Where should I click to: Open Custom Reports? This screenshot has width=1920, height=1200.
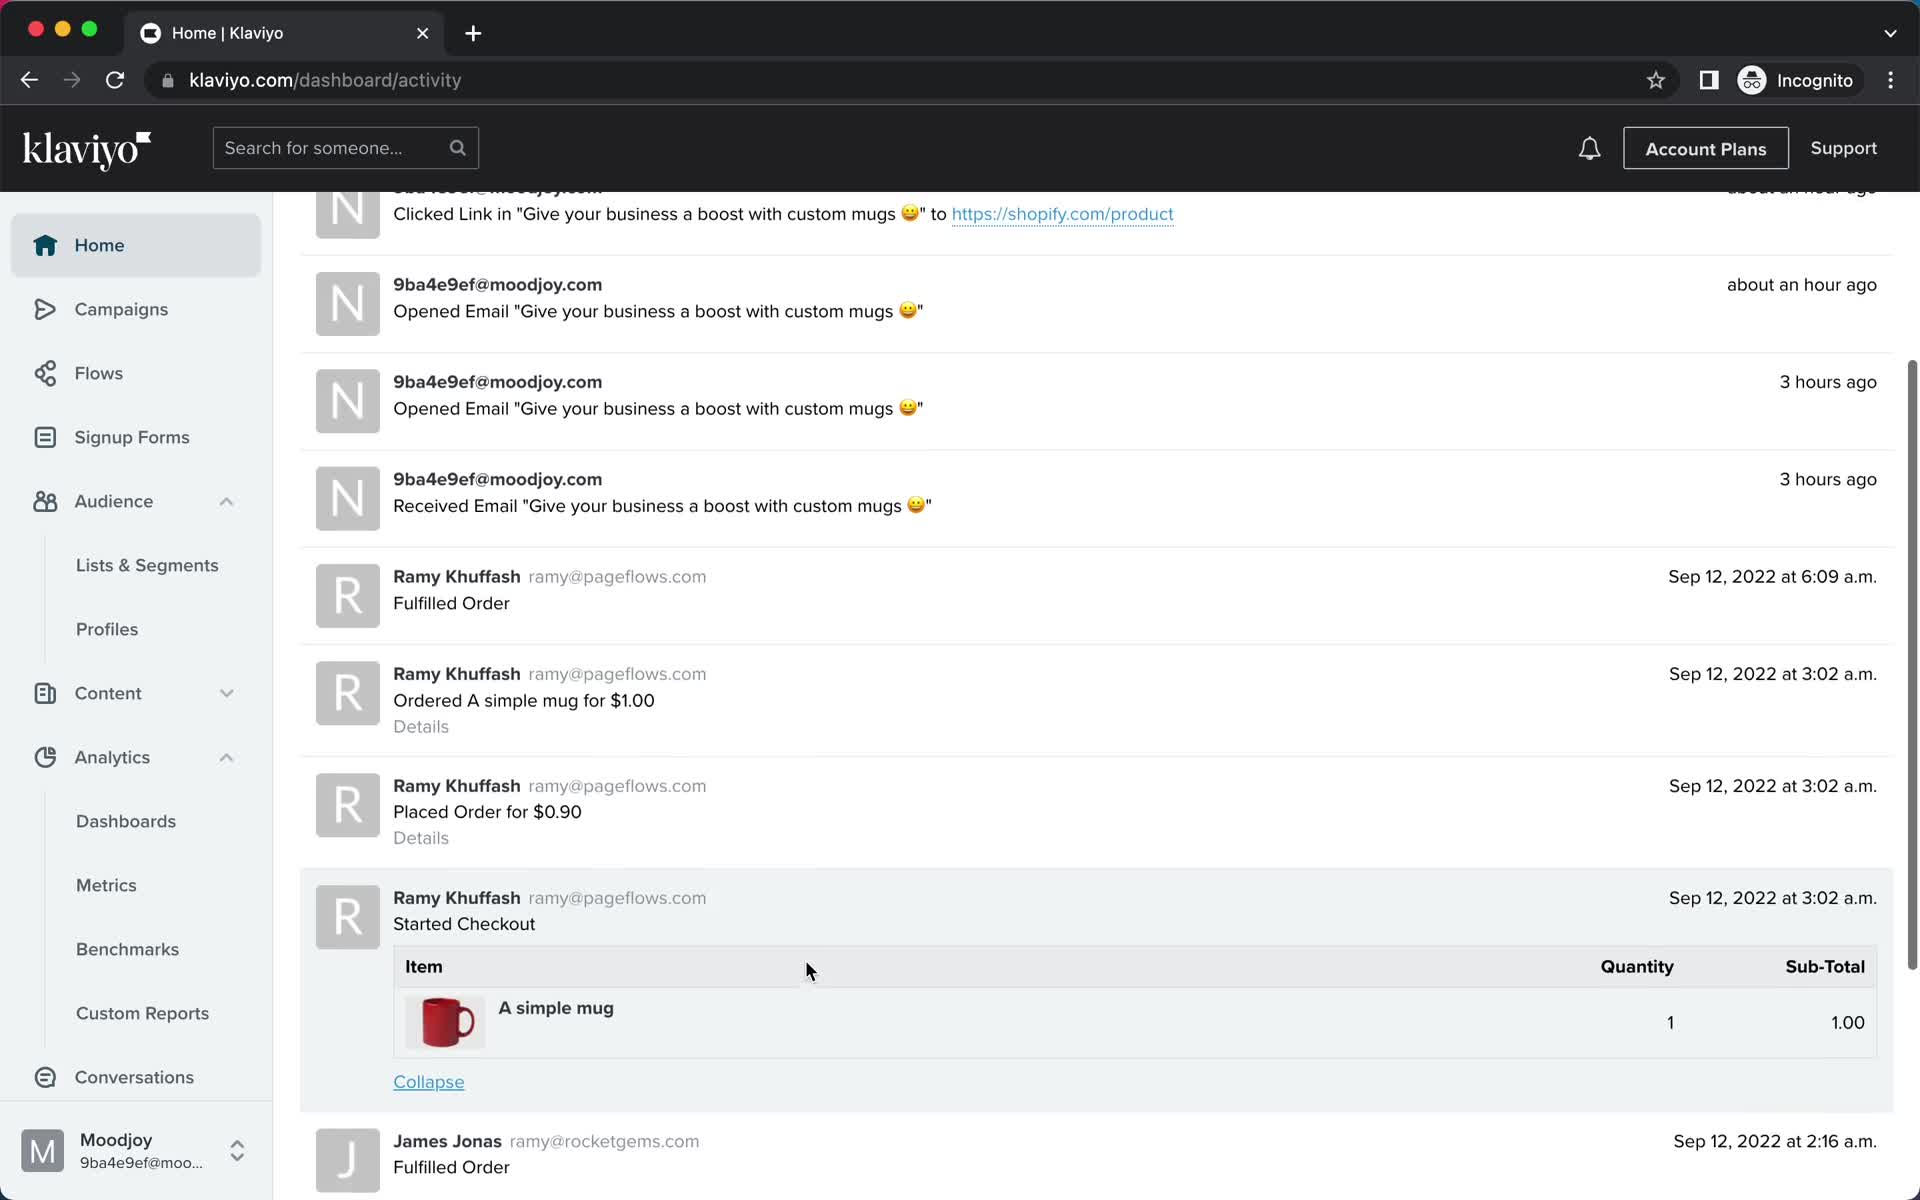tap(143, 1013)
